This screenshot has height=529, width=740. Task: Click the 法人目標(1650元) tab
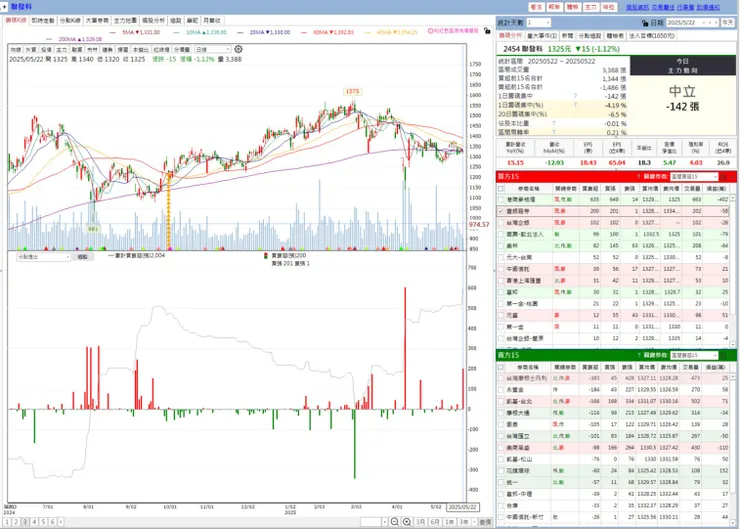pos(652,35)
